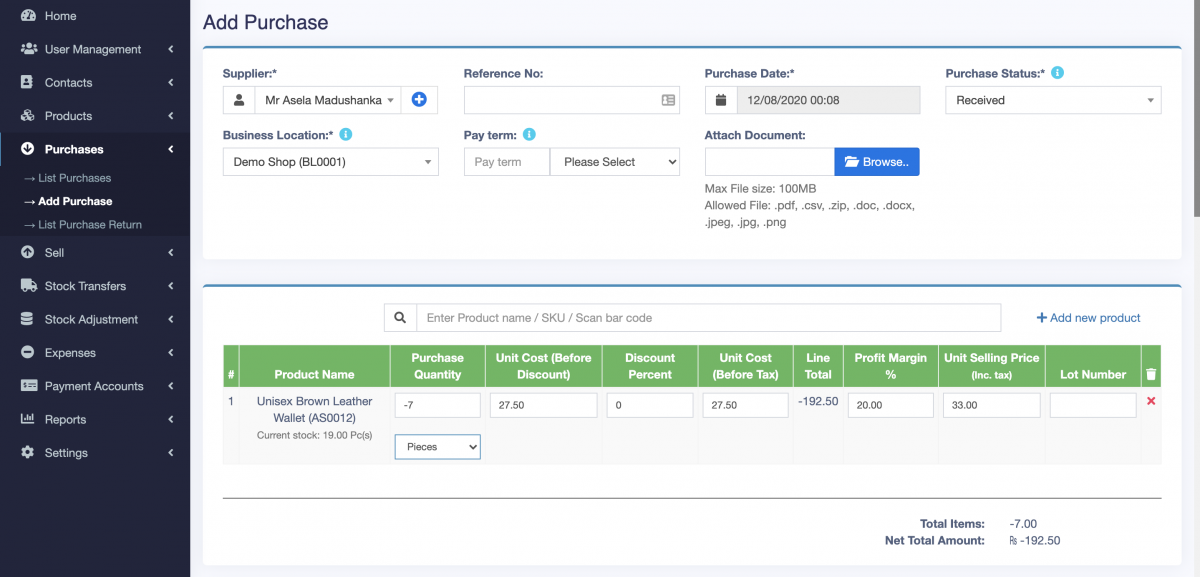Click the Purchases down-arrow circle icon
1200x577 pixels.
coord(27,149)
